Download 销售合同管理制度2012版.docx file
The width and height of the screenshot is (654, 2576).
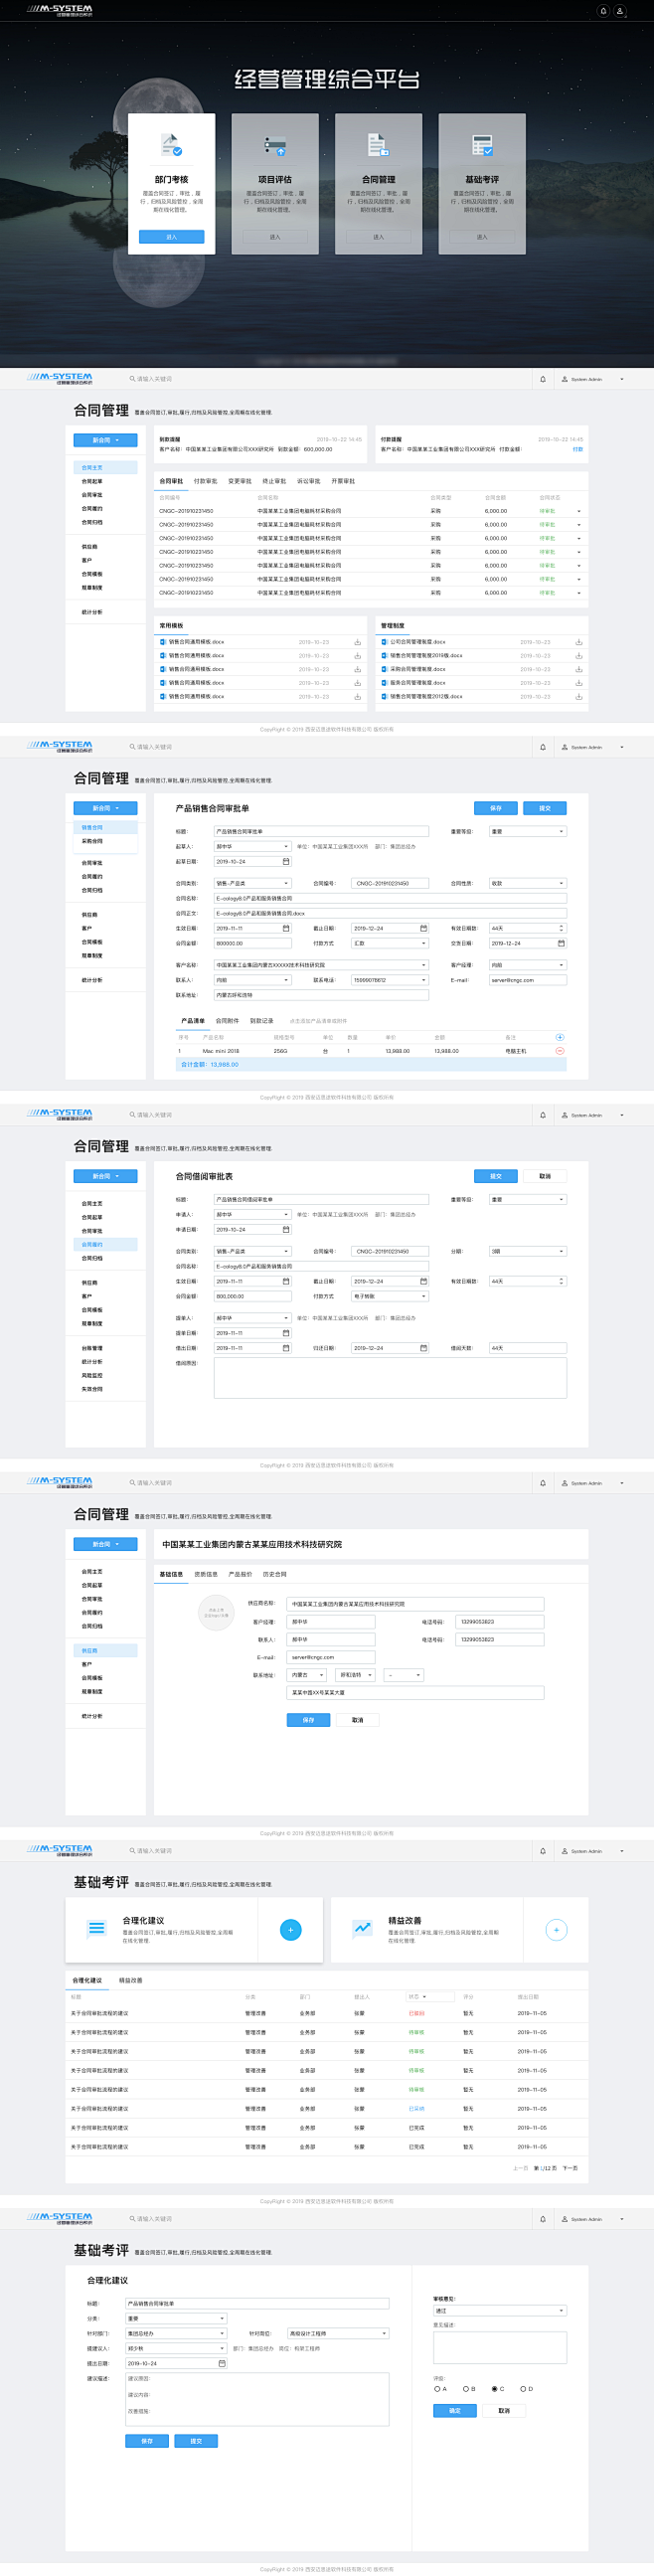coord(579,696)
